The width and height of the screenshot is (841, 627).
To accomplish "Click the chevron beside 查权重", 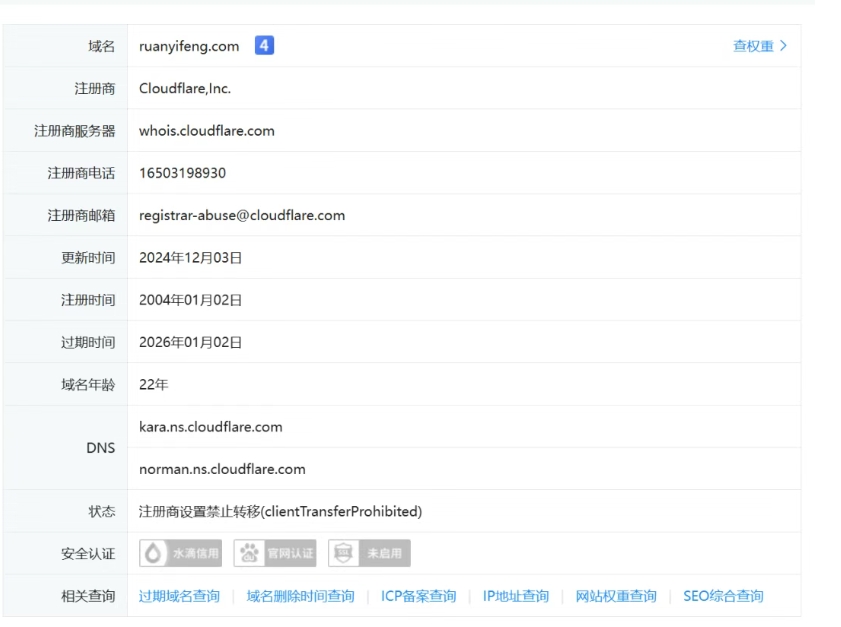I will (784, 46).
